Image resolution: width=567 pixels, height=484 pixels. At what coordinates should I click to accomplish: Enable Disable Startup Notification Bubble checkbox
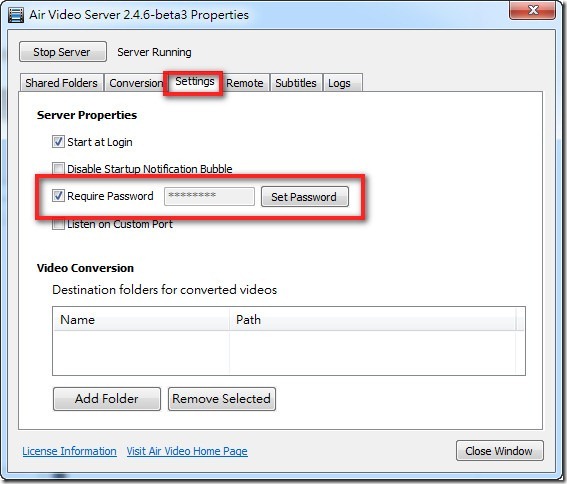pyautogui.click(x=58, y=169)
